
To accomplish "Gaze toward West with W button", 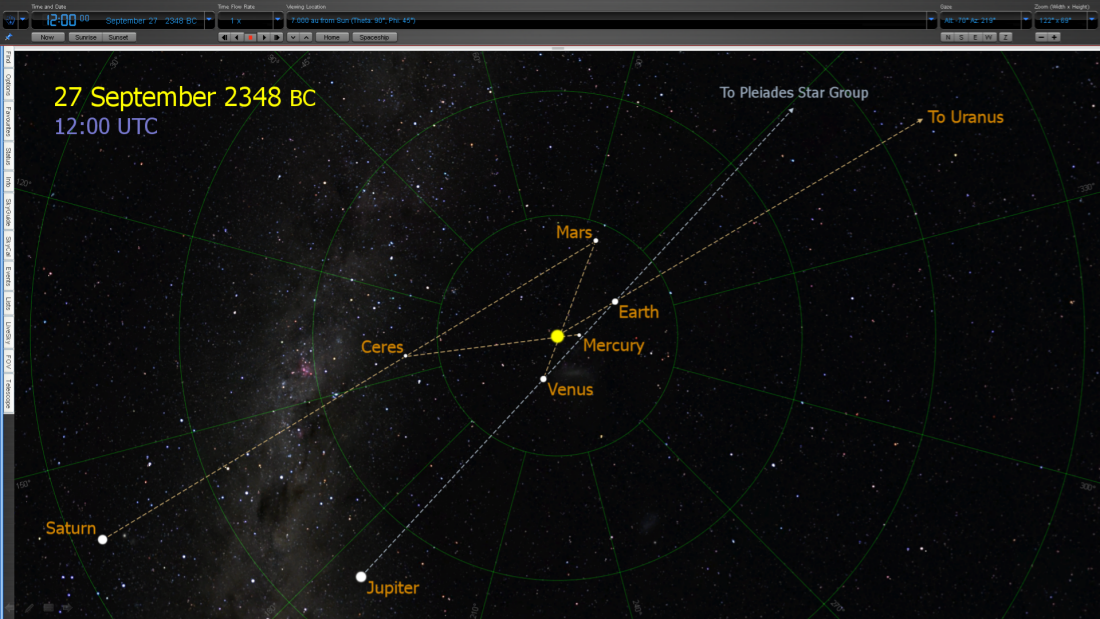I will tap(989, 37).
